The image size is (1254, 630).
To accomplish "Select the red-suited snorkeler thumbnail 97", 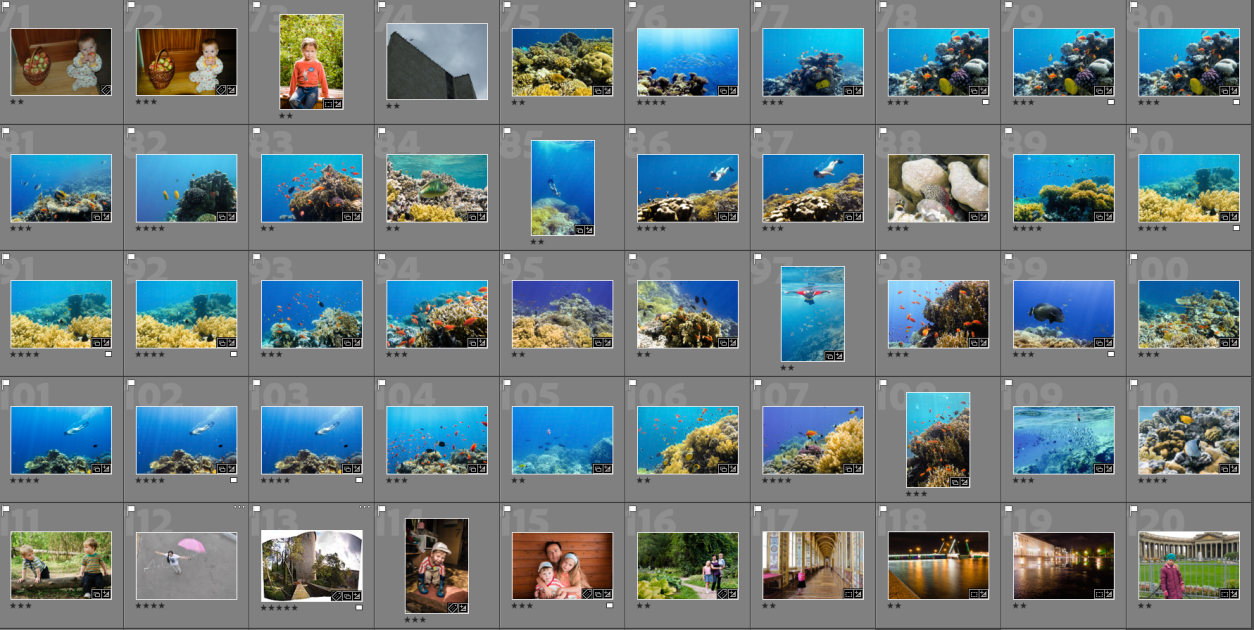I will point(813,314).
